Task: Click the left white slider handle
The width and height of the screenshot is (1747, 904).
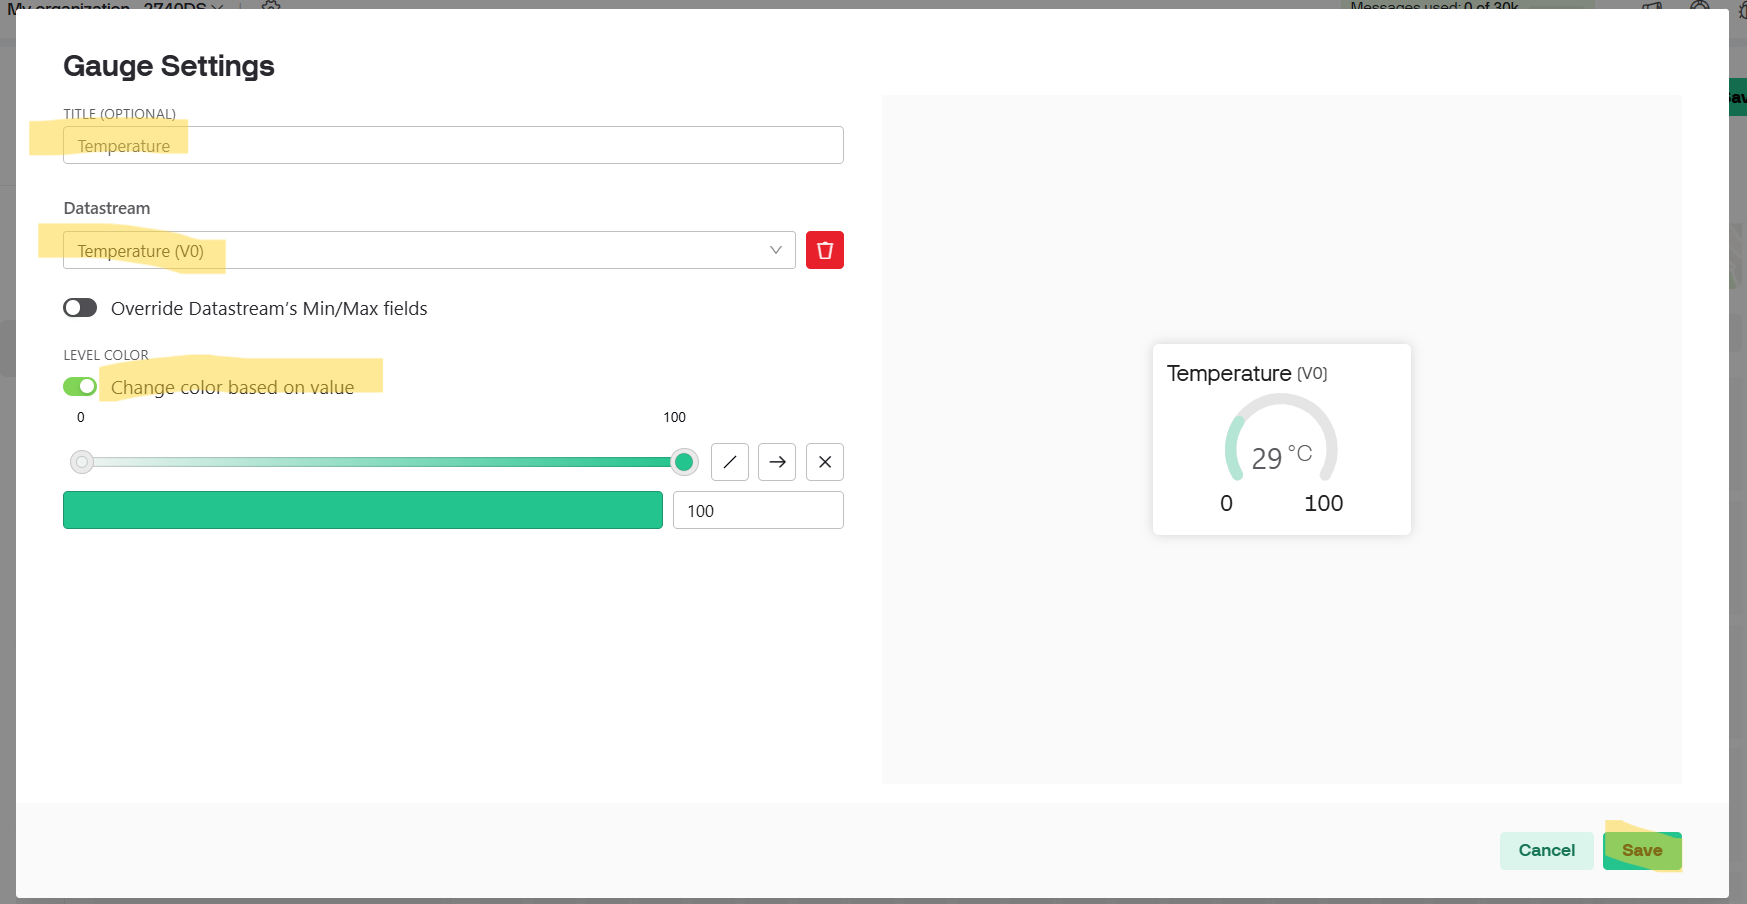Action: (x=82, y=462)
